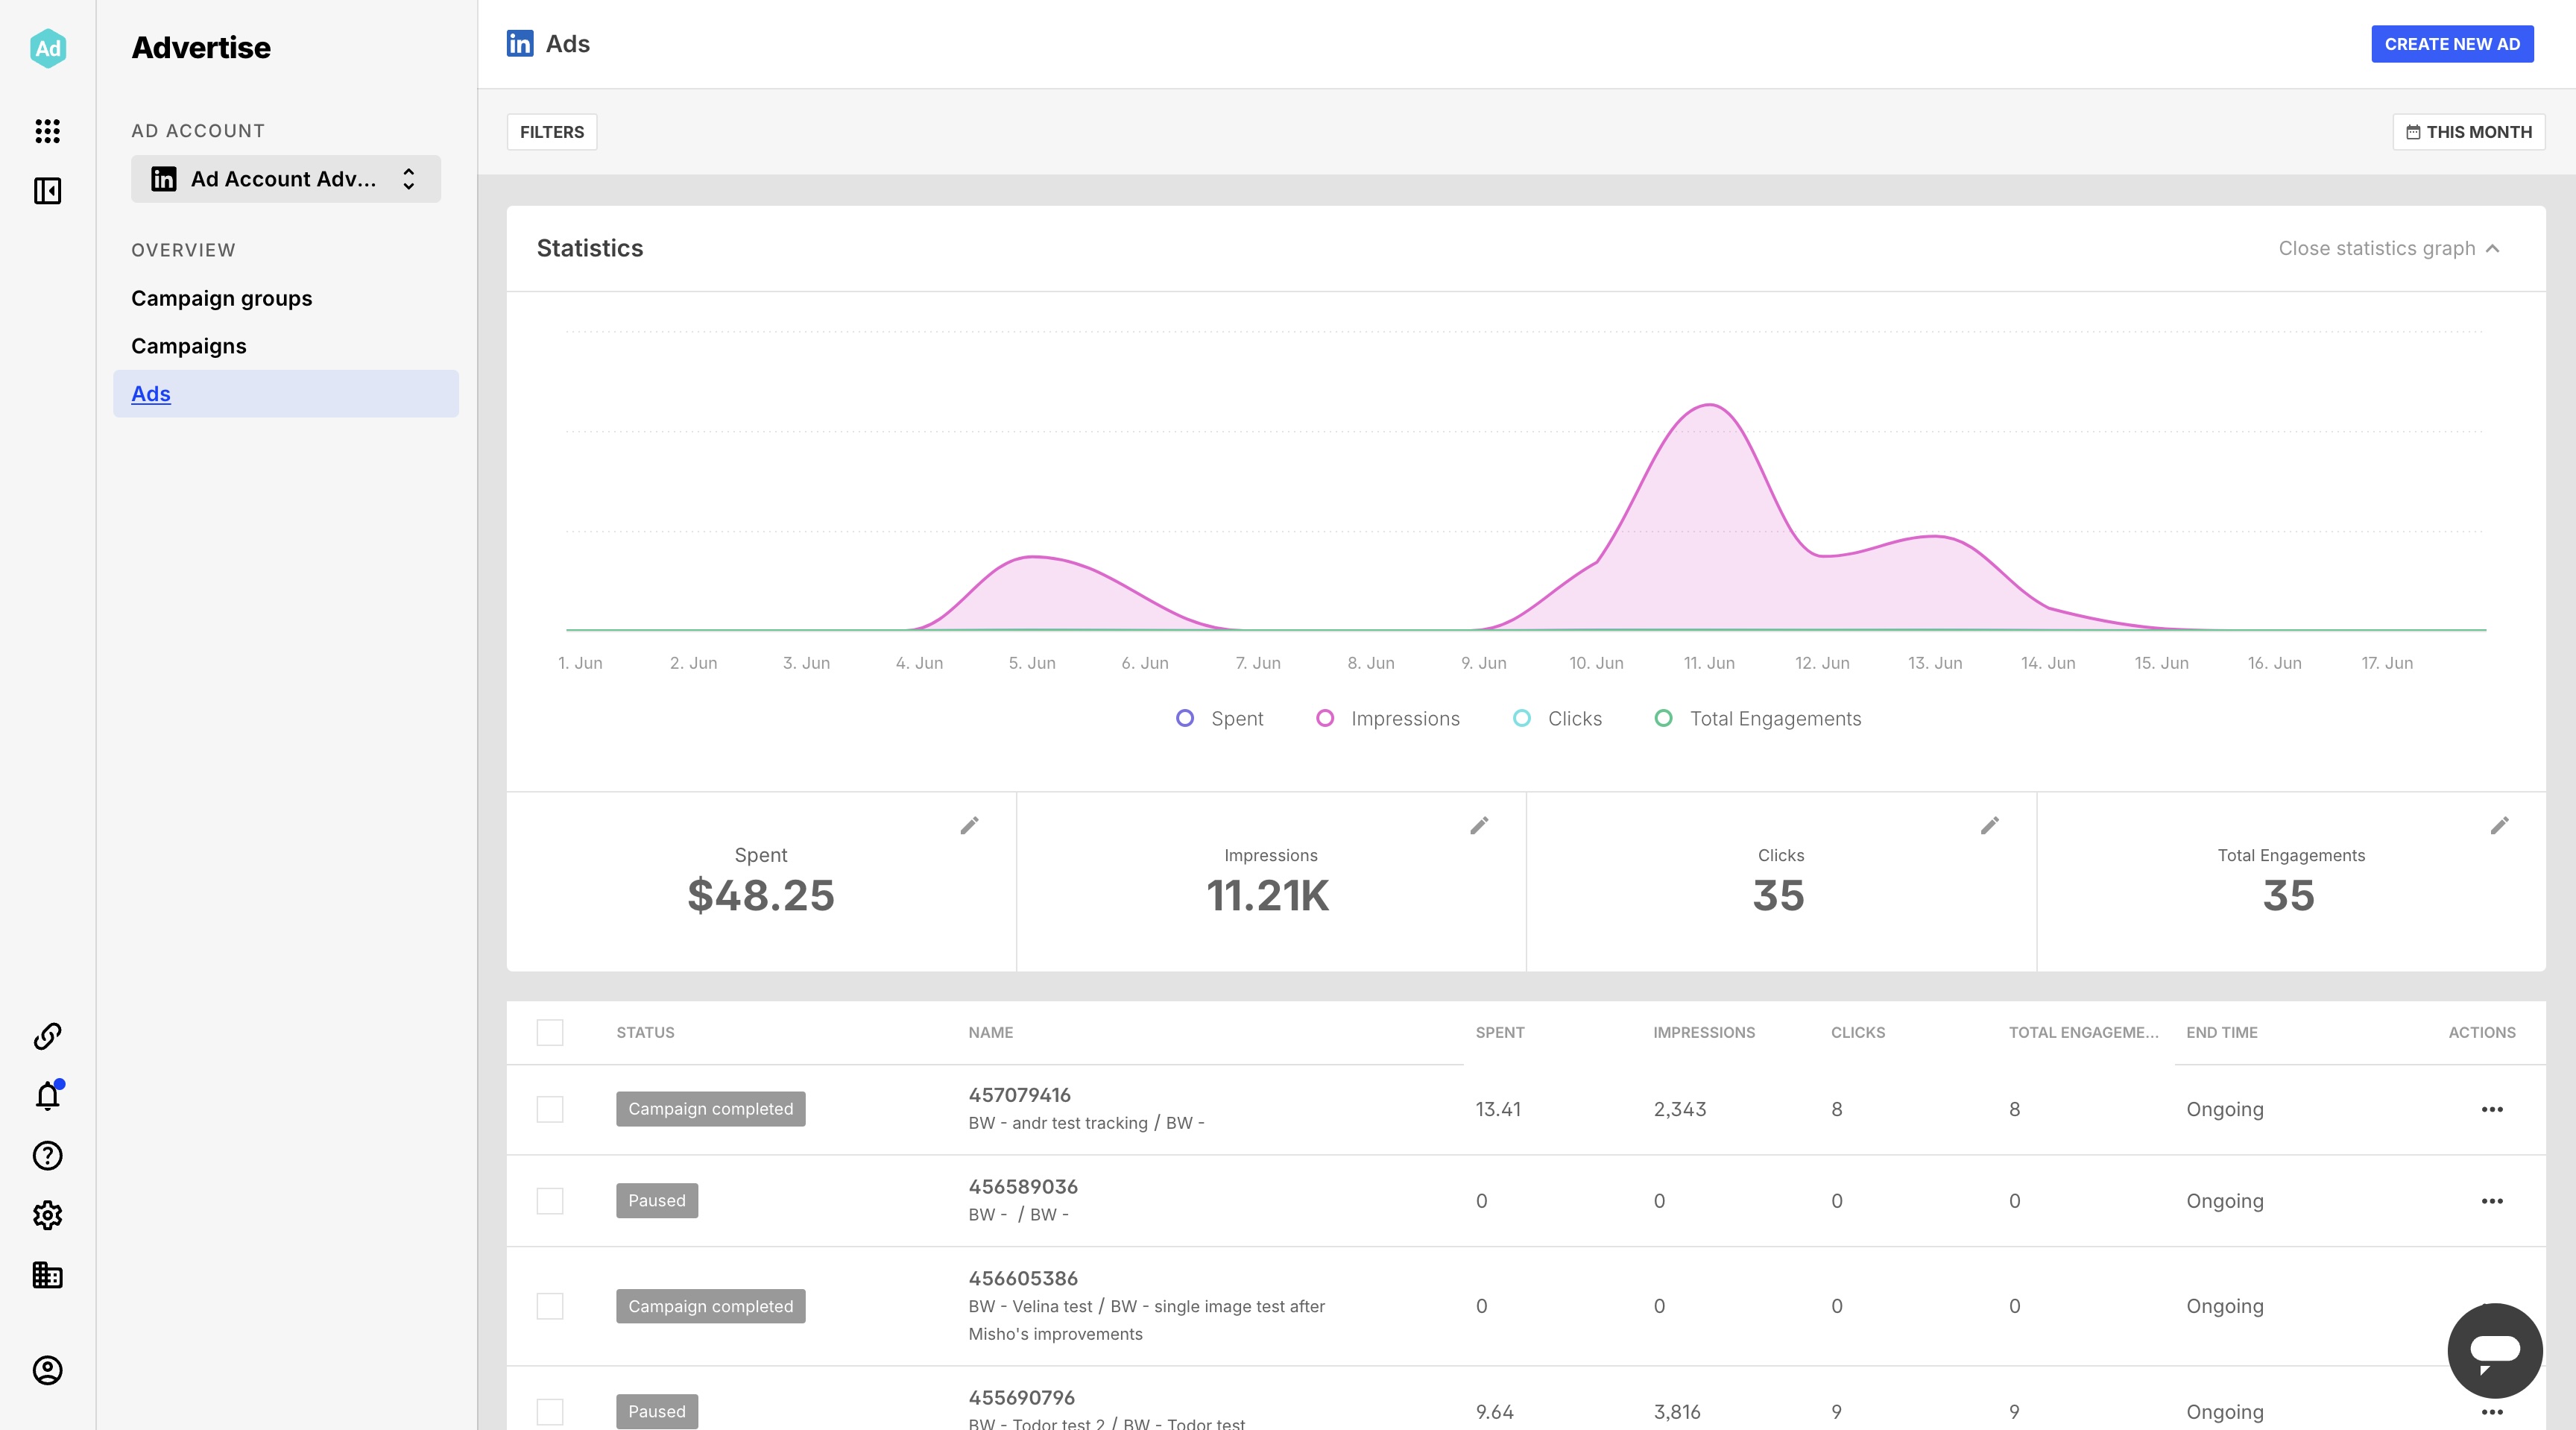
Task: Open the apps grid icon
Action: (47, 131)
